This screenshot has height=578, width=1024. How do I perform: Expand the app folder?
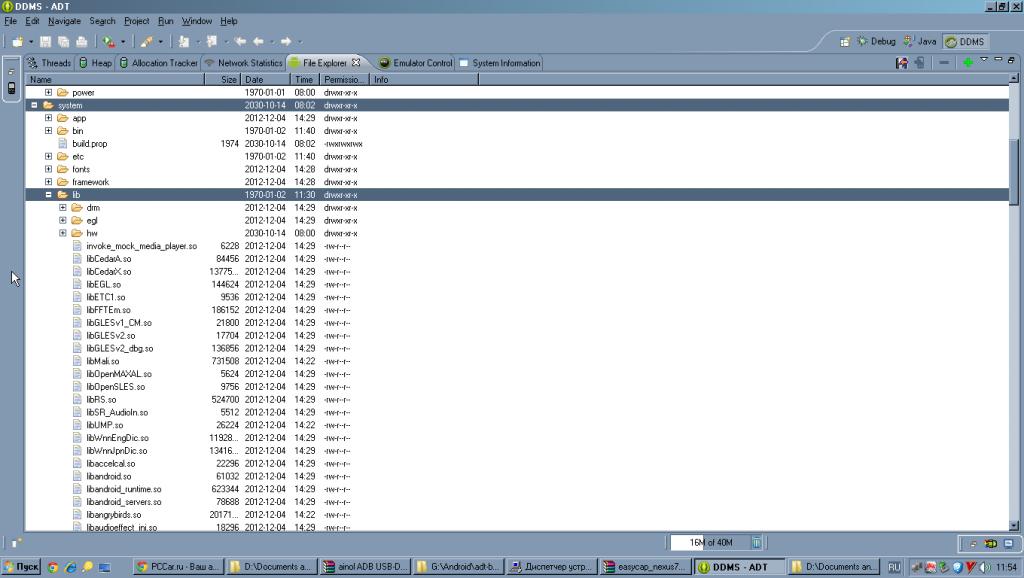pyautogui.click(x=48, y=118)
